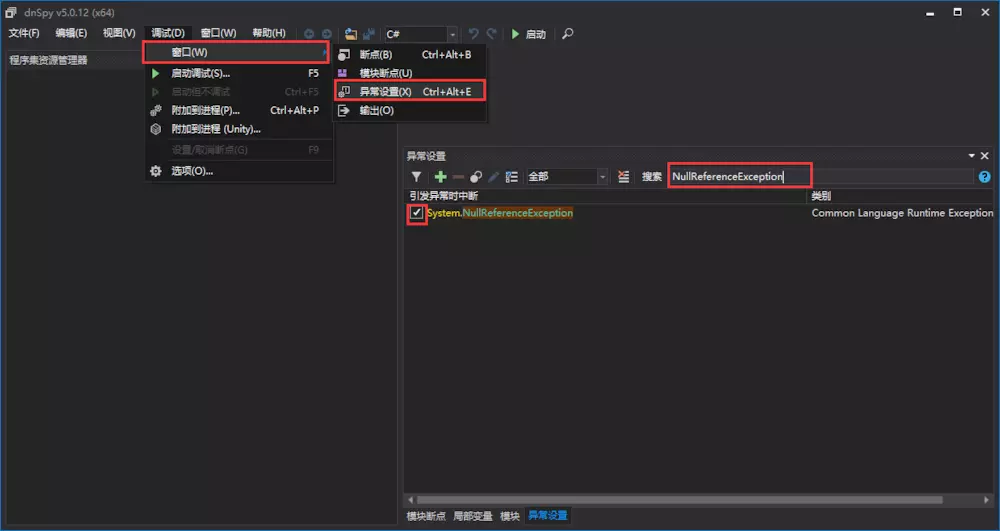Click the add conditions icon beside the minus icon

476,177
